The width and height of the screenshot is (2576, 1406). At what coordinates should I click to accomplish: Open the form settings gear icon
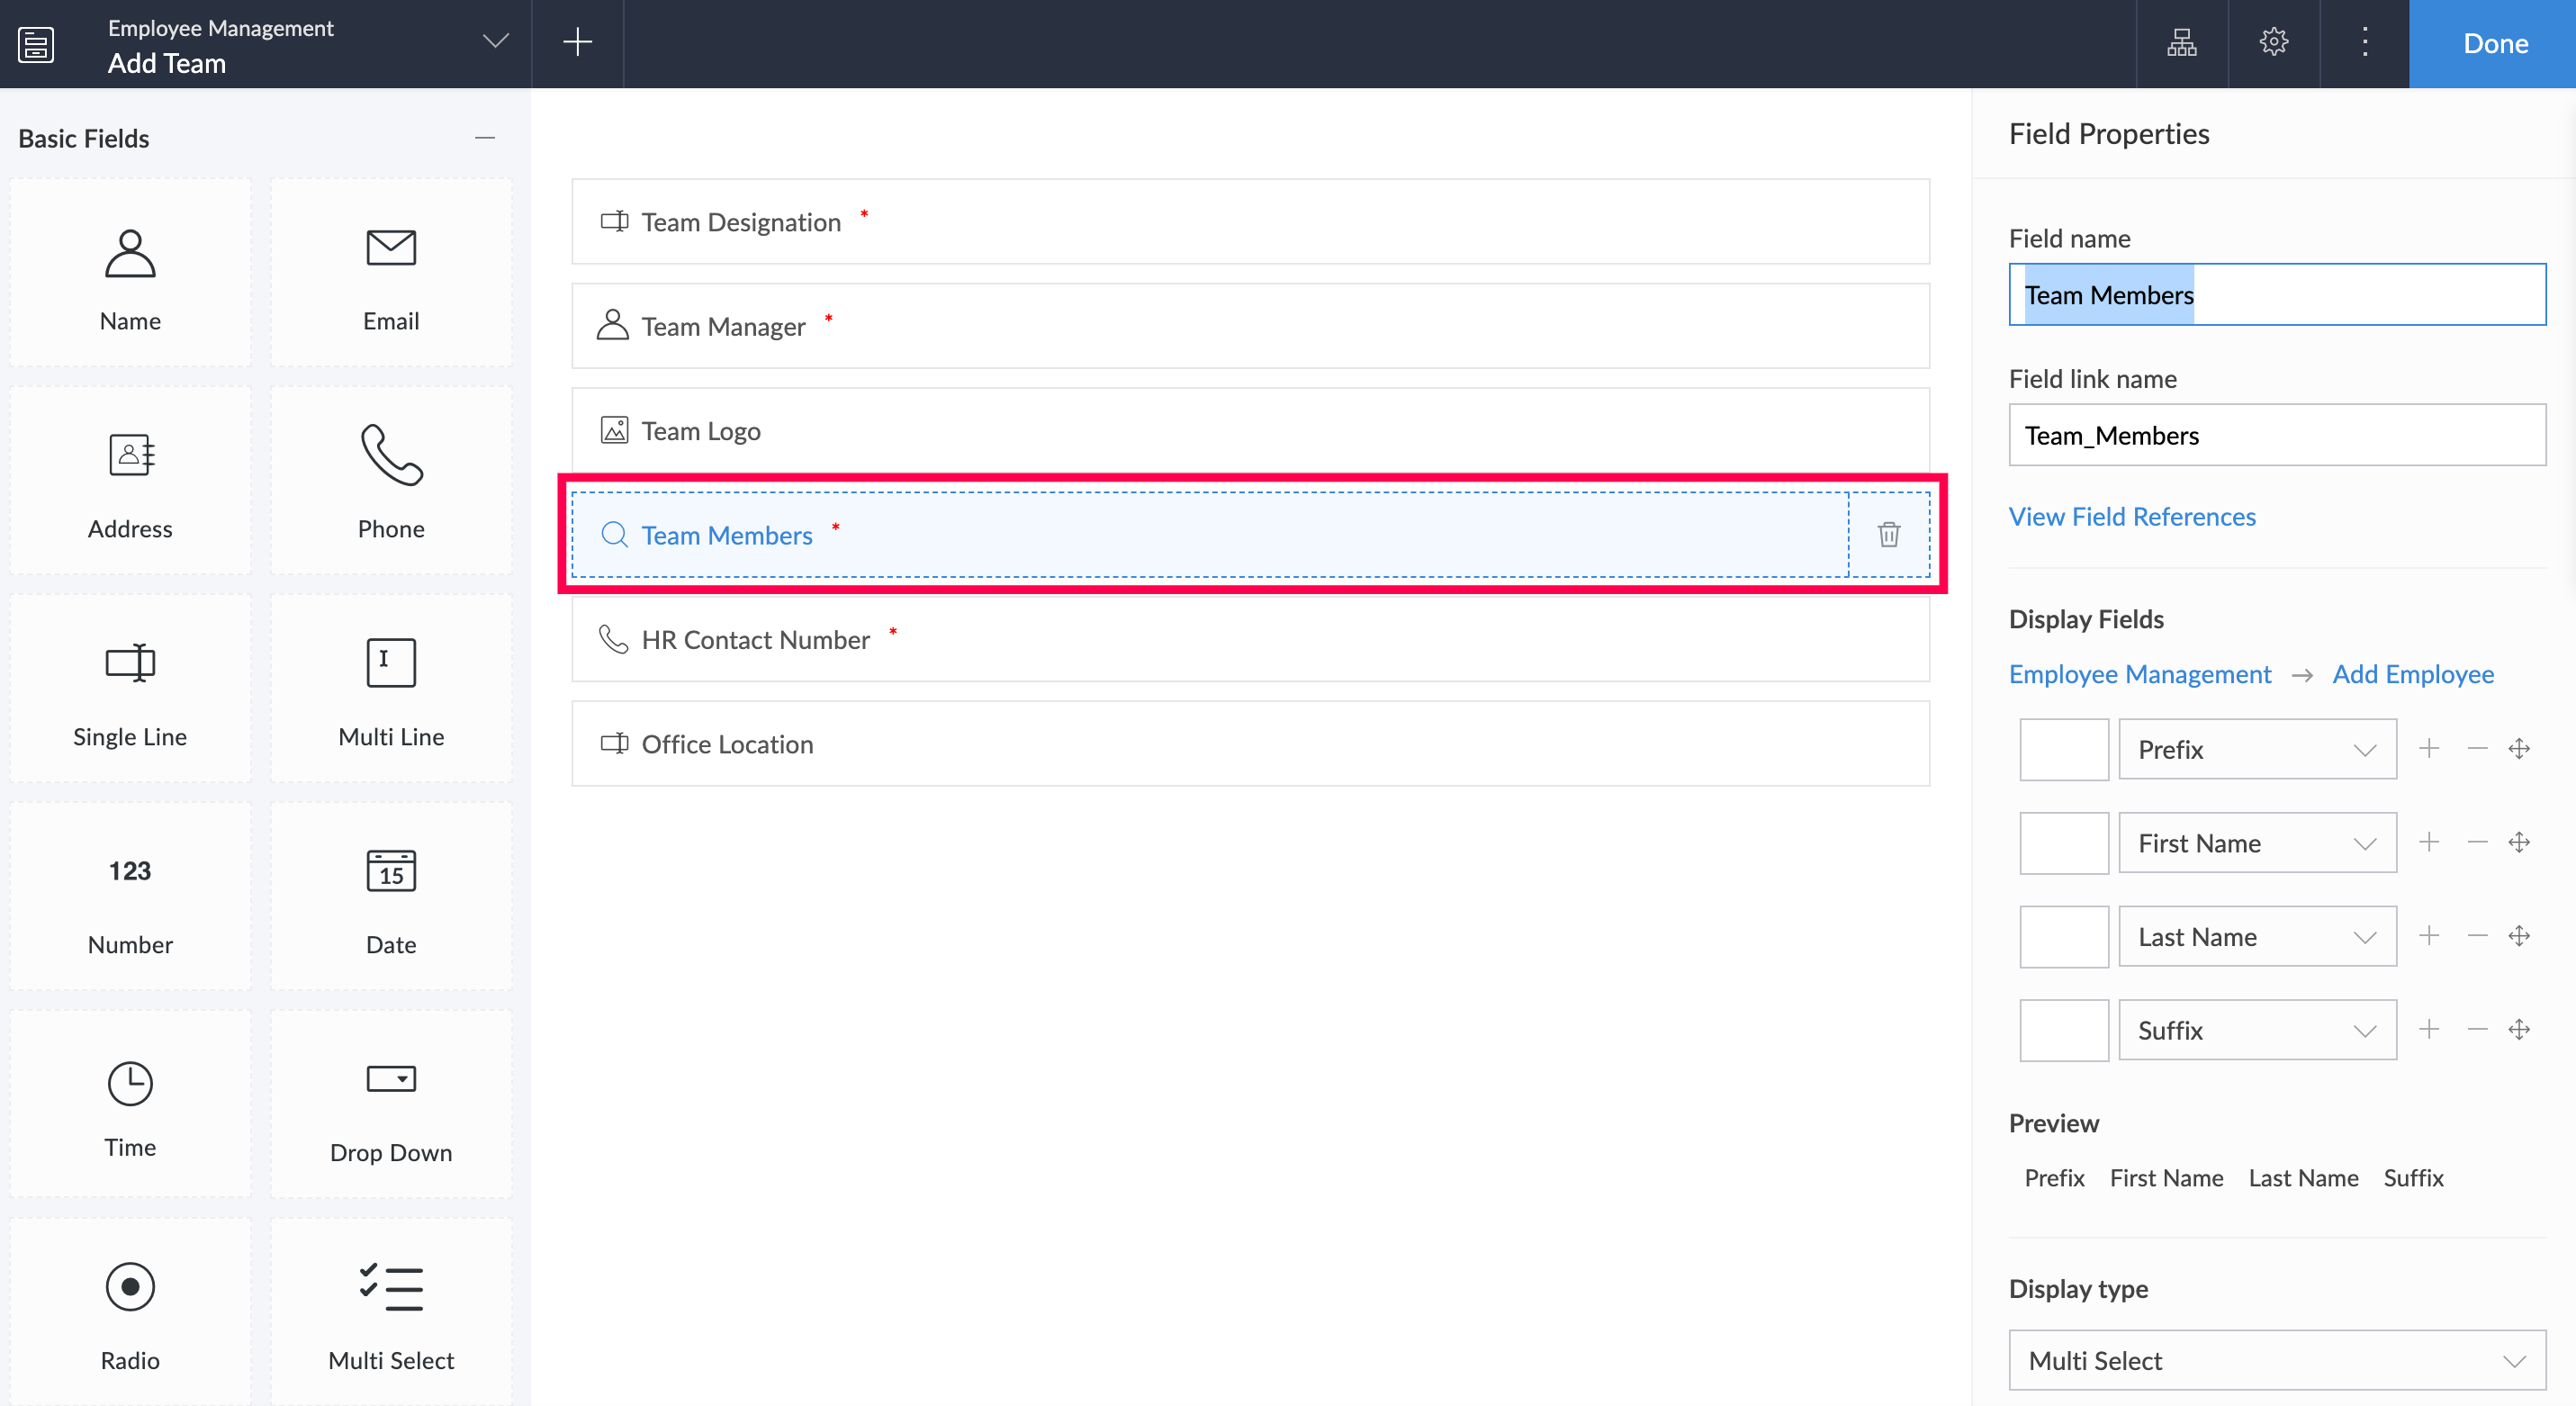[2273, 43]
